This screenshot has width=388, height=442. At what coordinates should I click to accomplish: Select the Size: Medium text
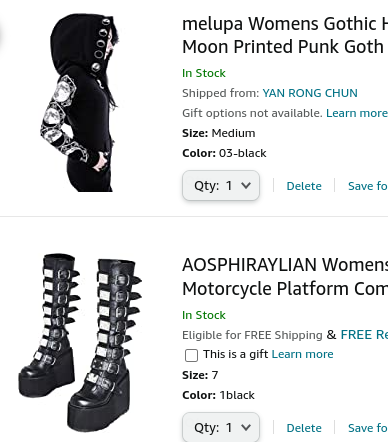point(219,133)
